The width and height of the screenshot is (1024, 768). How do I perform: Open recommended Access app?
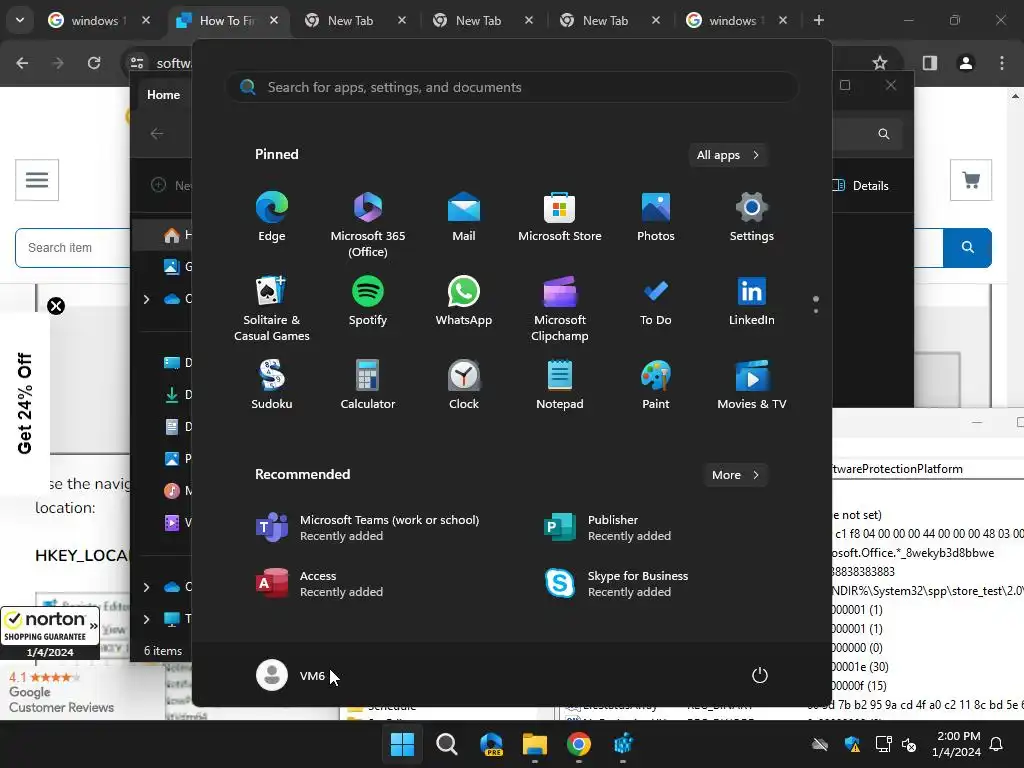tap(320, 584)
